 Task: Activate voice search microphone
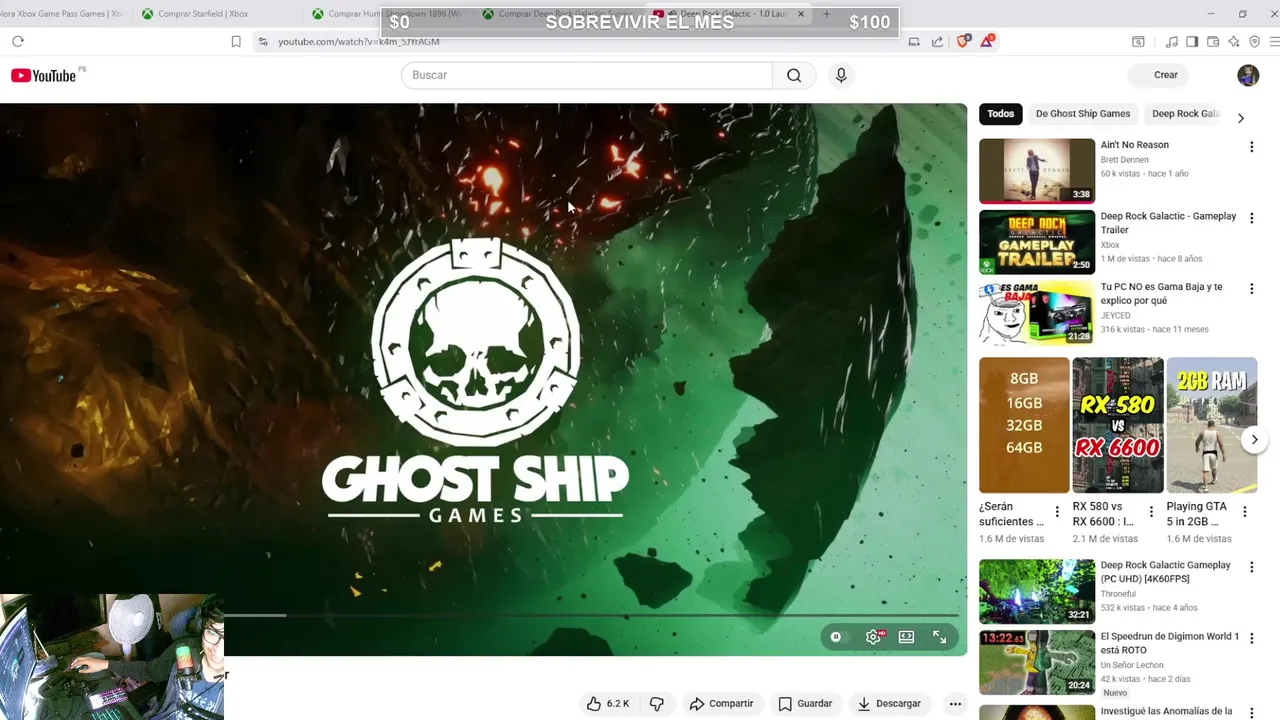[841, 75]
